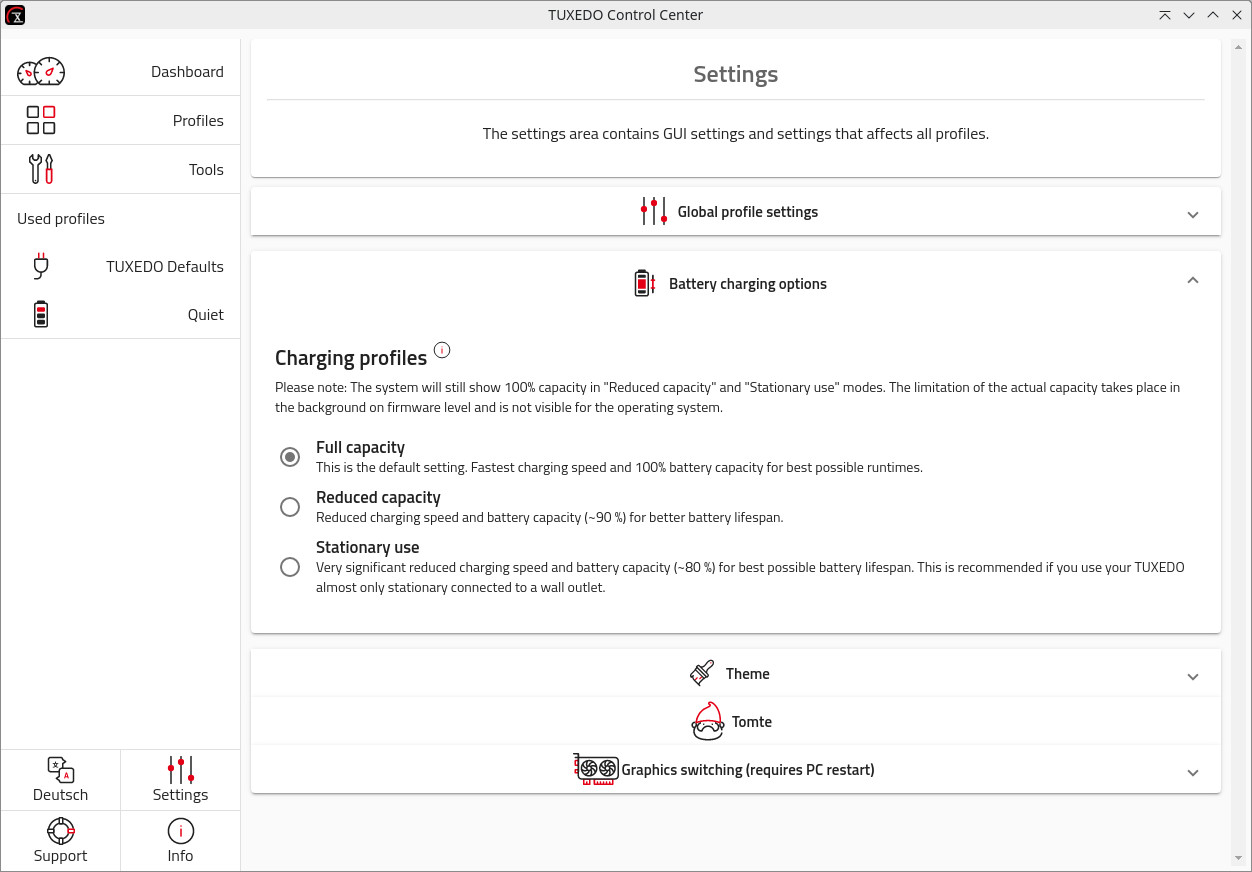
Task: Click the Theme title text
Action: (748, 674)
